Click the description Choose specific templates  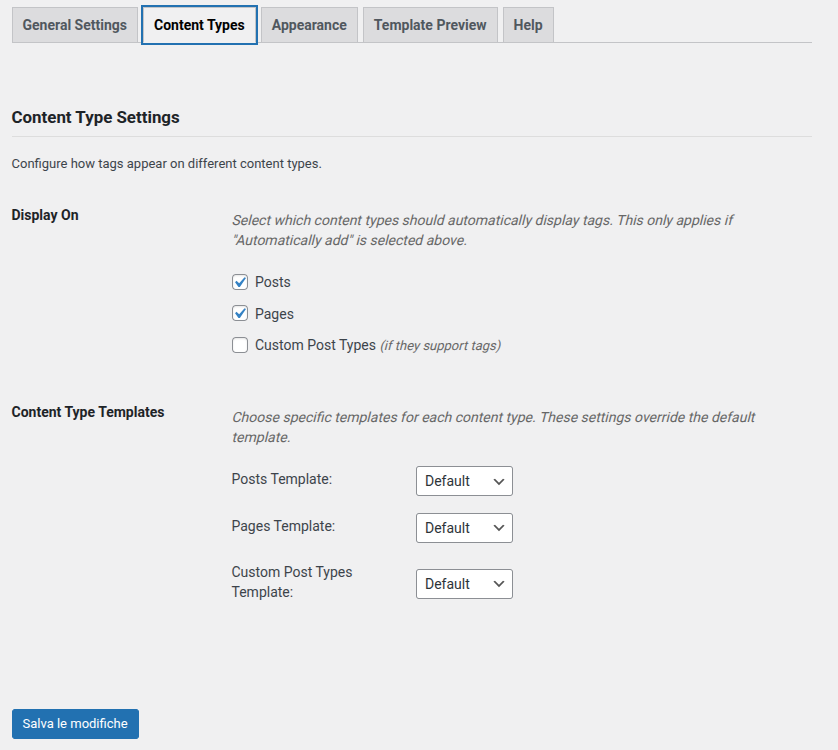point(493,427)
